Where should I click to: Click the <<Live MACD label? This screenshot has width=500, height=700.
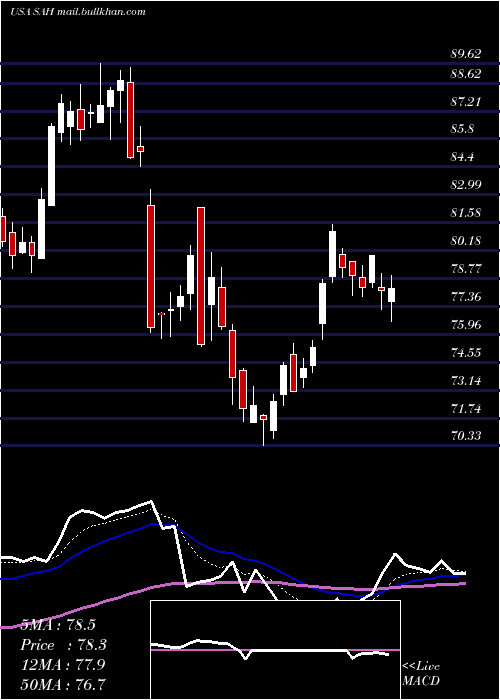click(x=421, y=673)
